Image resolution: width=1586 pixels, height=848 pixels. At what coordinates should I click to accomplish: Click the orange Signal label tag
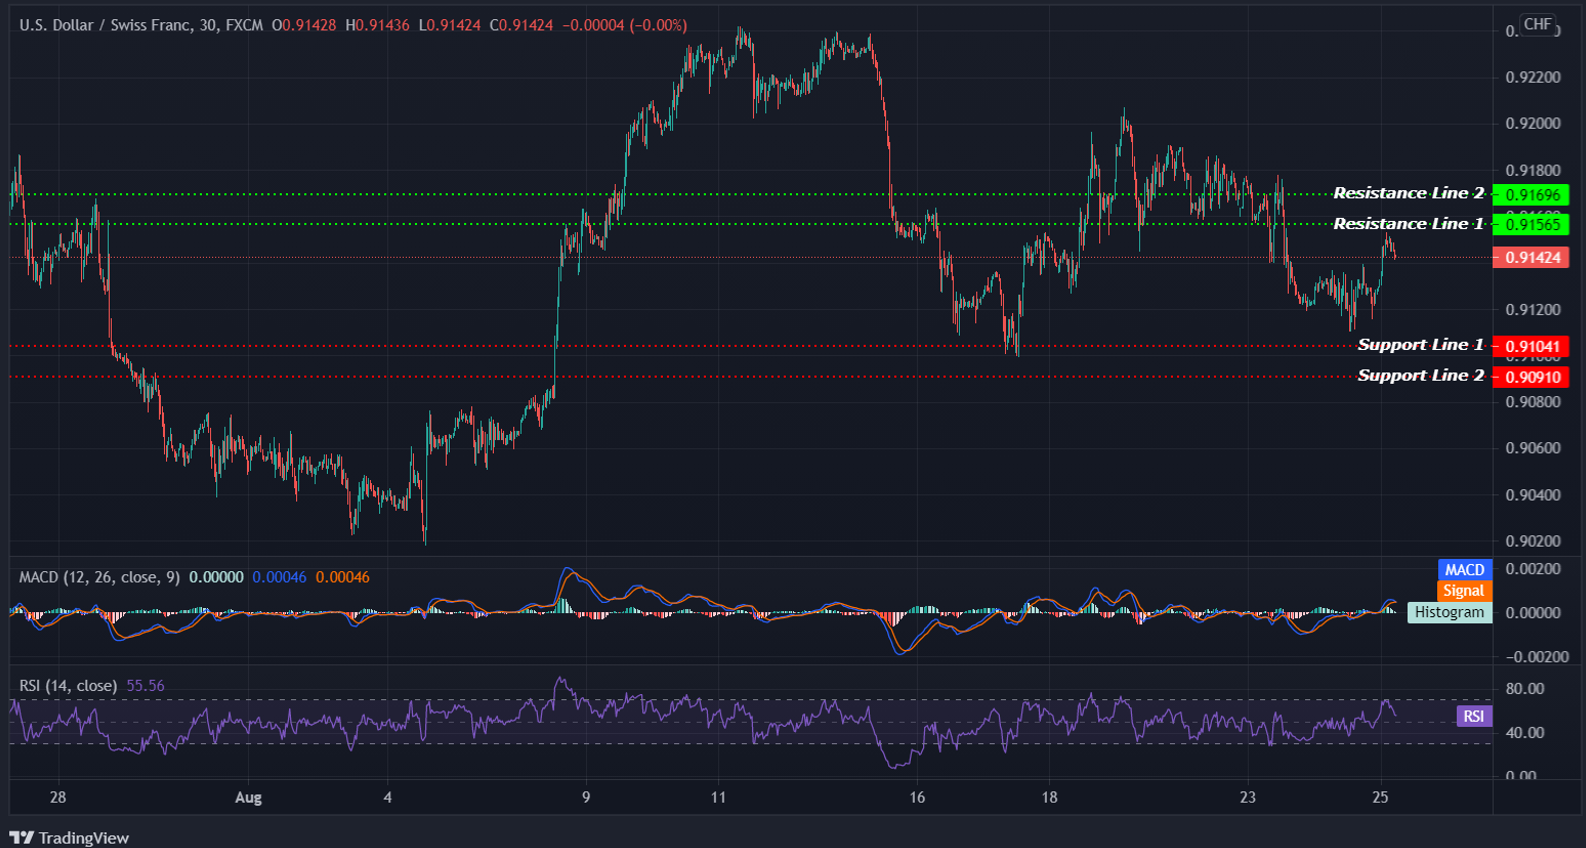1464,591
